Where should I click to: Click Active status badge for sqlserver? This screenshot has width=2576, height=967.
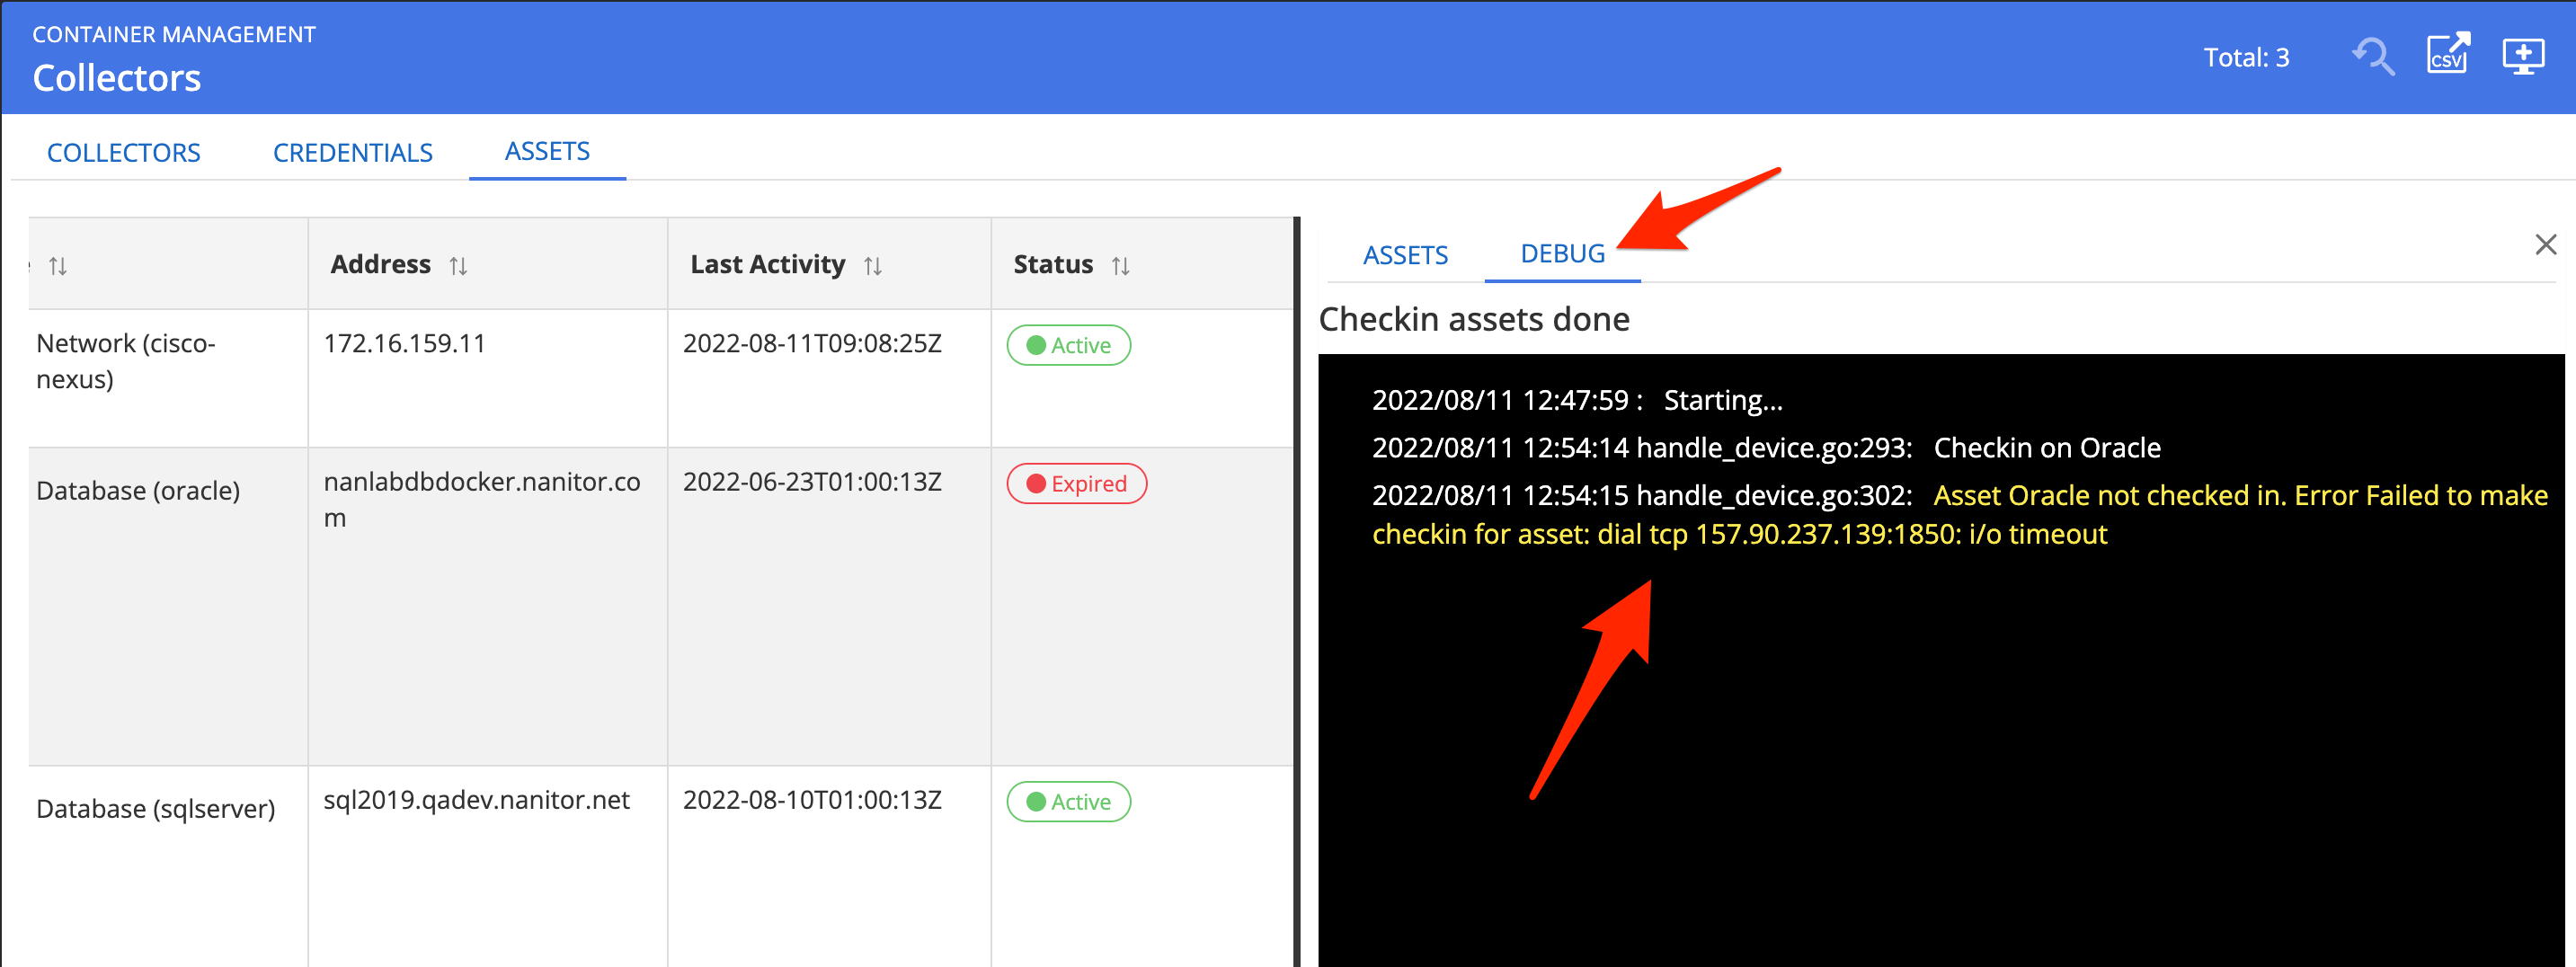tap(1068, 802)
